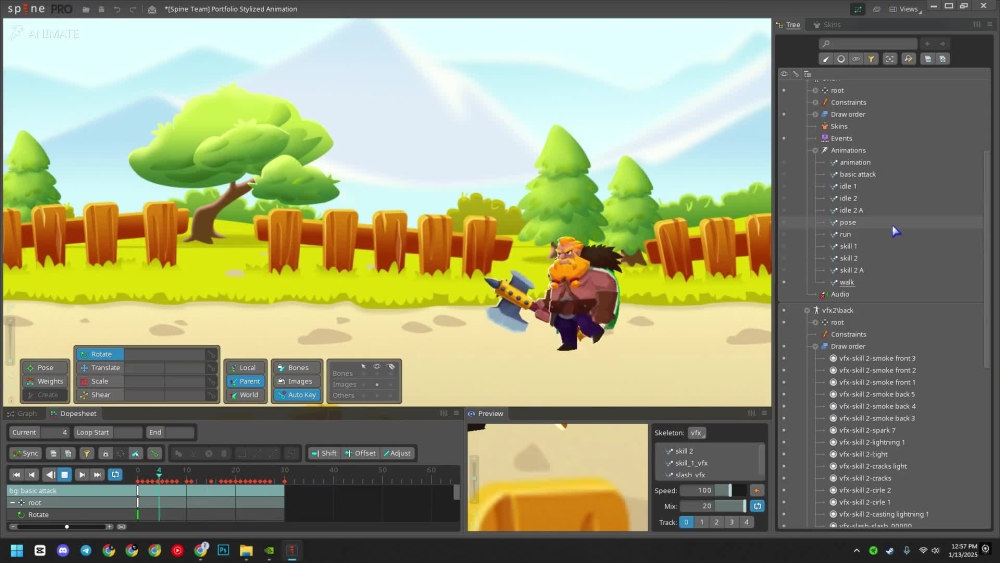Select skill_1_vfx in Preview list
1000x563 pixels.
coord(691,464)
